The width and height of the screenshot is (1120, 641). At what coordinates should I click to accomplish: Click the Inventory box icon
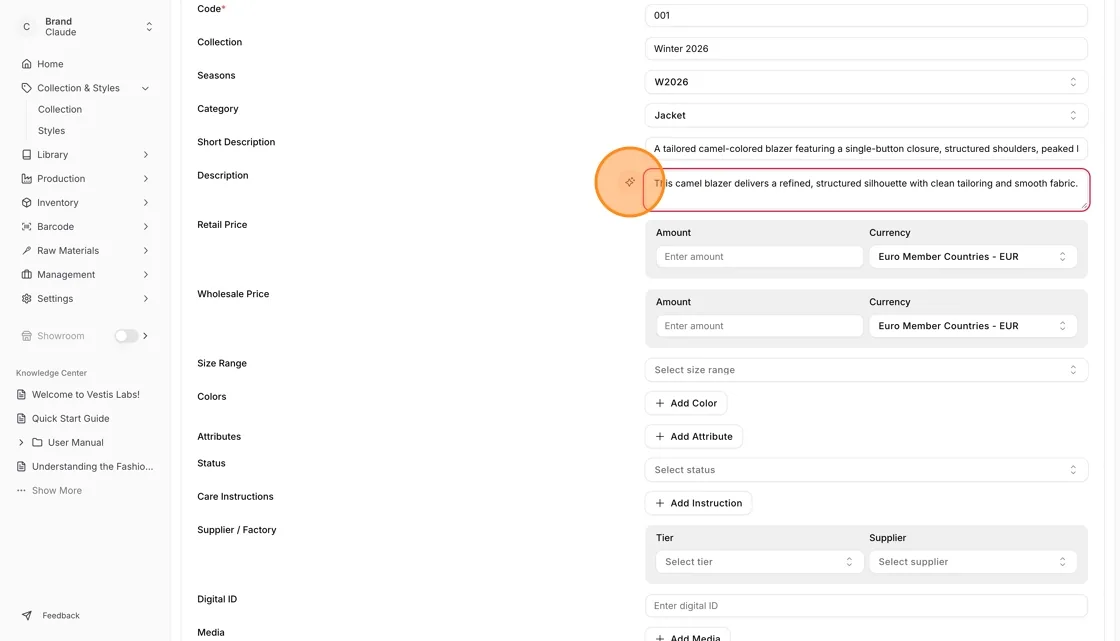[x=26, y=202]
